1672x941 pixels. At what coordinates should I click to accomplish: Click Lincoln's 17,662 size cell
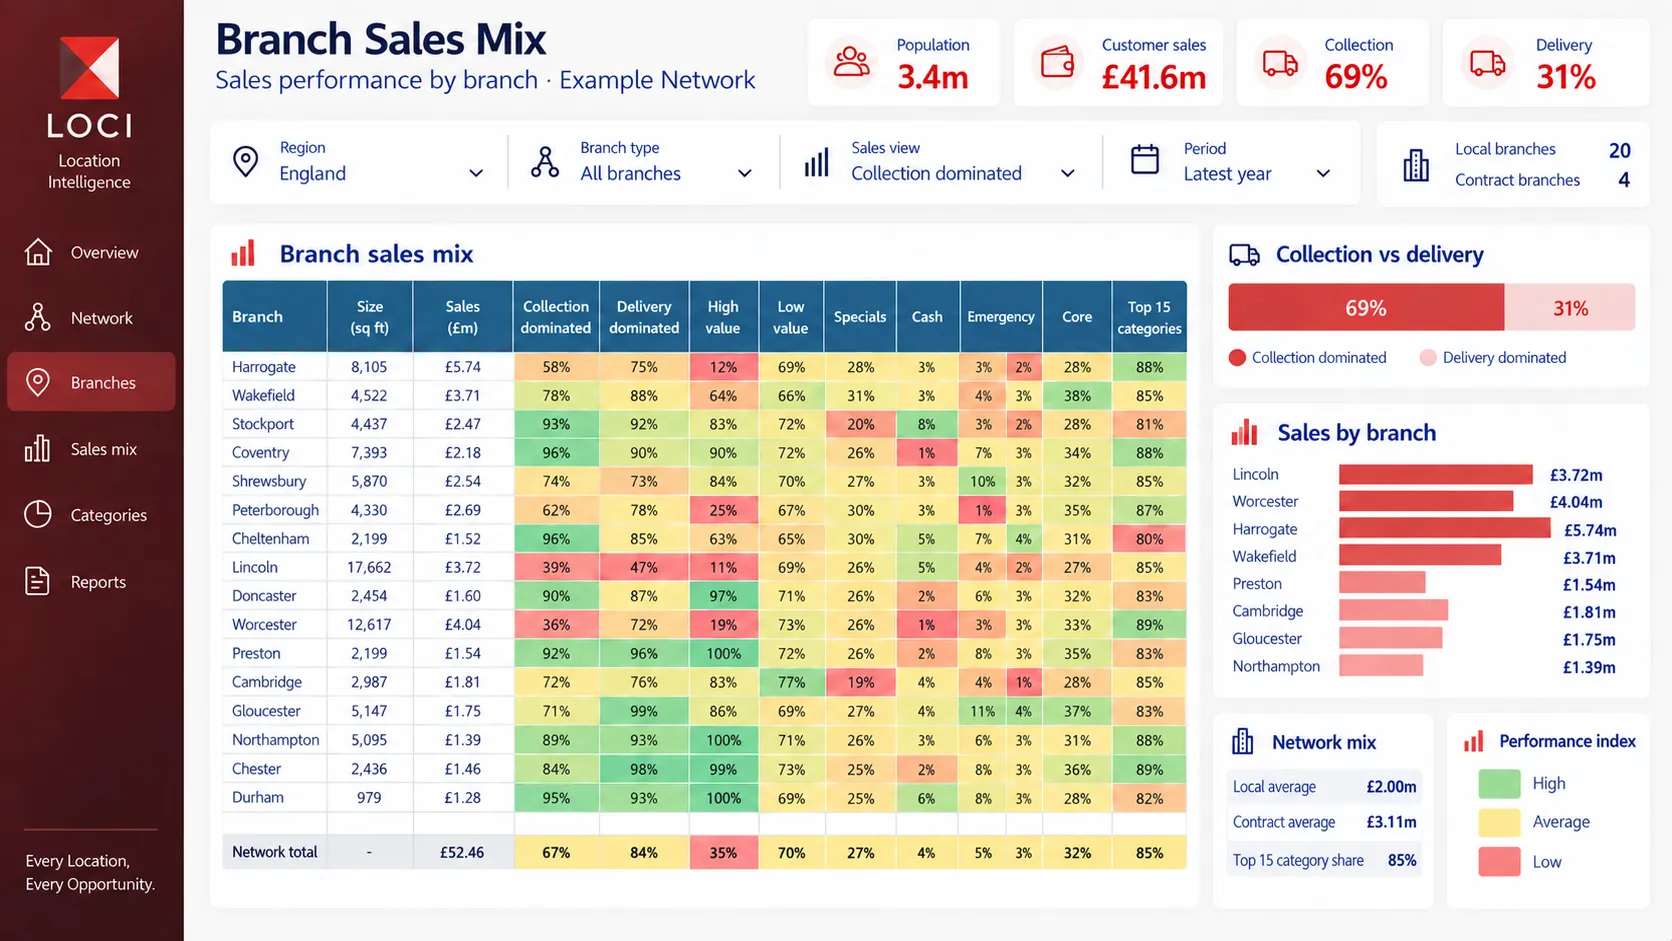pyautogui.click(x=369, y=567)
